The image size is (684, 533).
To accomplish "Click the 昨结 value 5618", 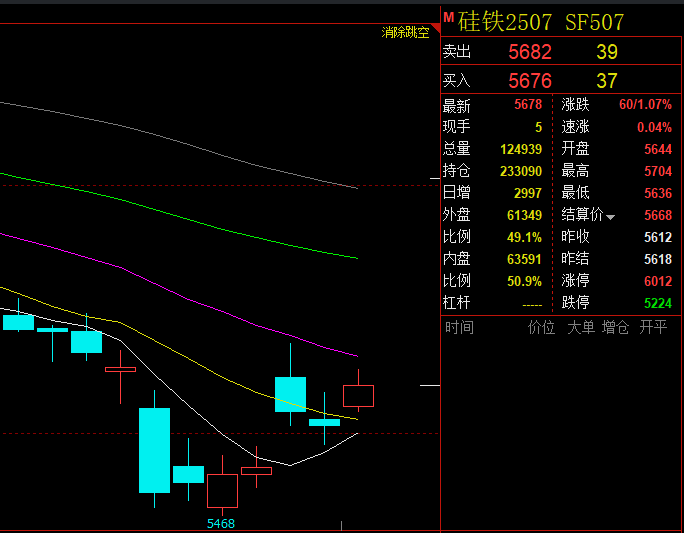I will point(658,260).
